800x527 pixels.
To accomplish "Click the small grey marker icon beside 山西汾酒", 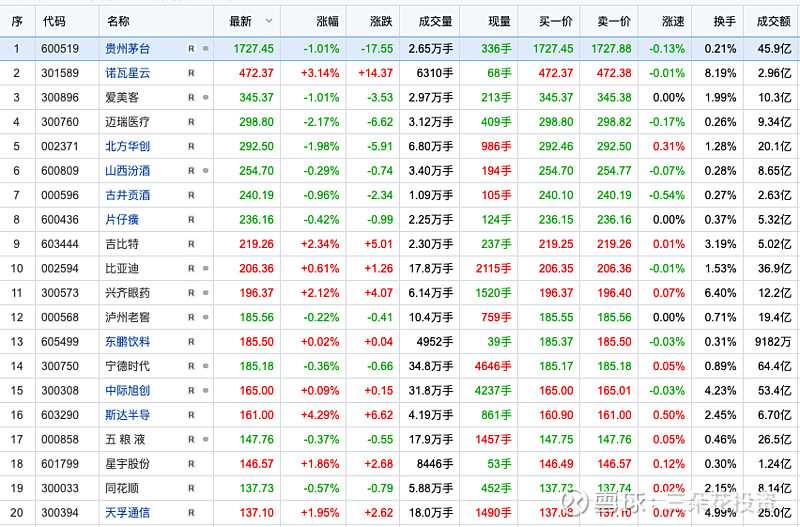I will (x=206, y=171).
